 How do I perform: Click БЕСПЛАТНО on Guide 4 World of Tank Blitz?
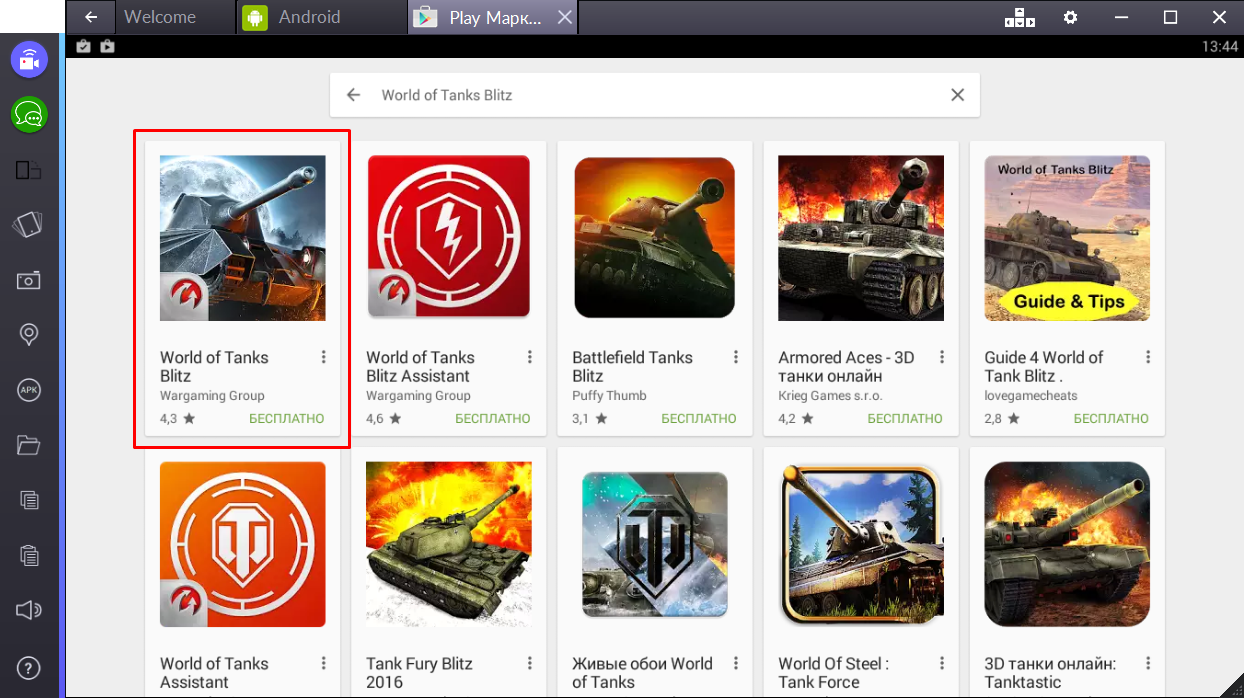tap(1110, 419)
